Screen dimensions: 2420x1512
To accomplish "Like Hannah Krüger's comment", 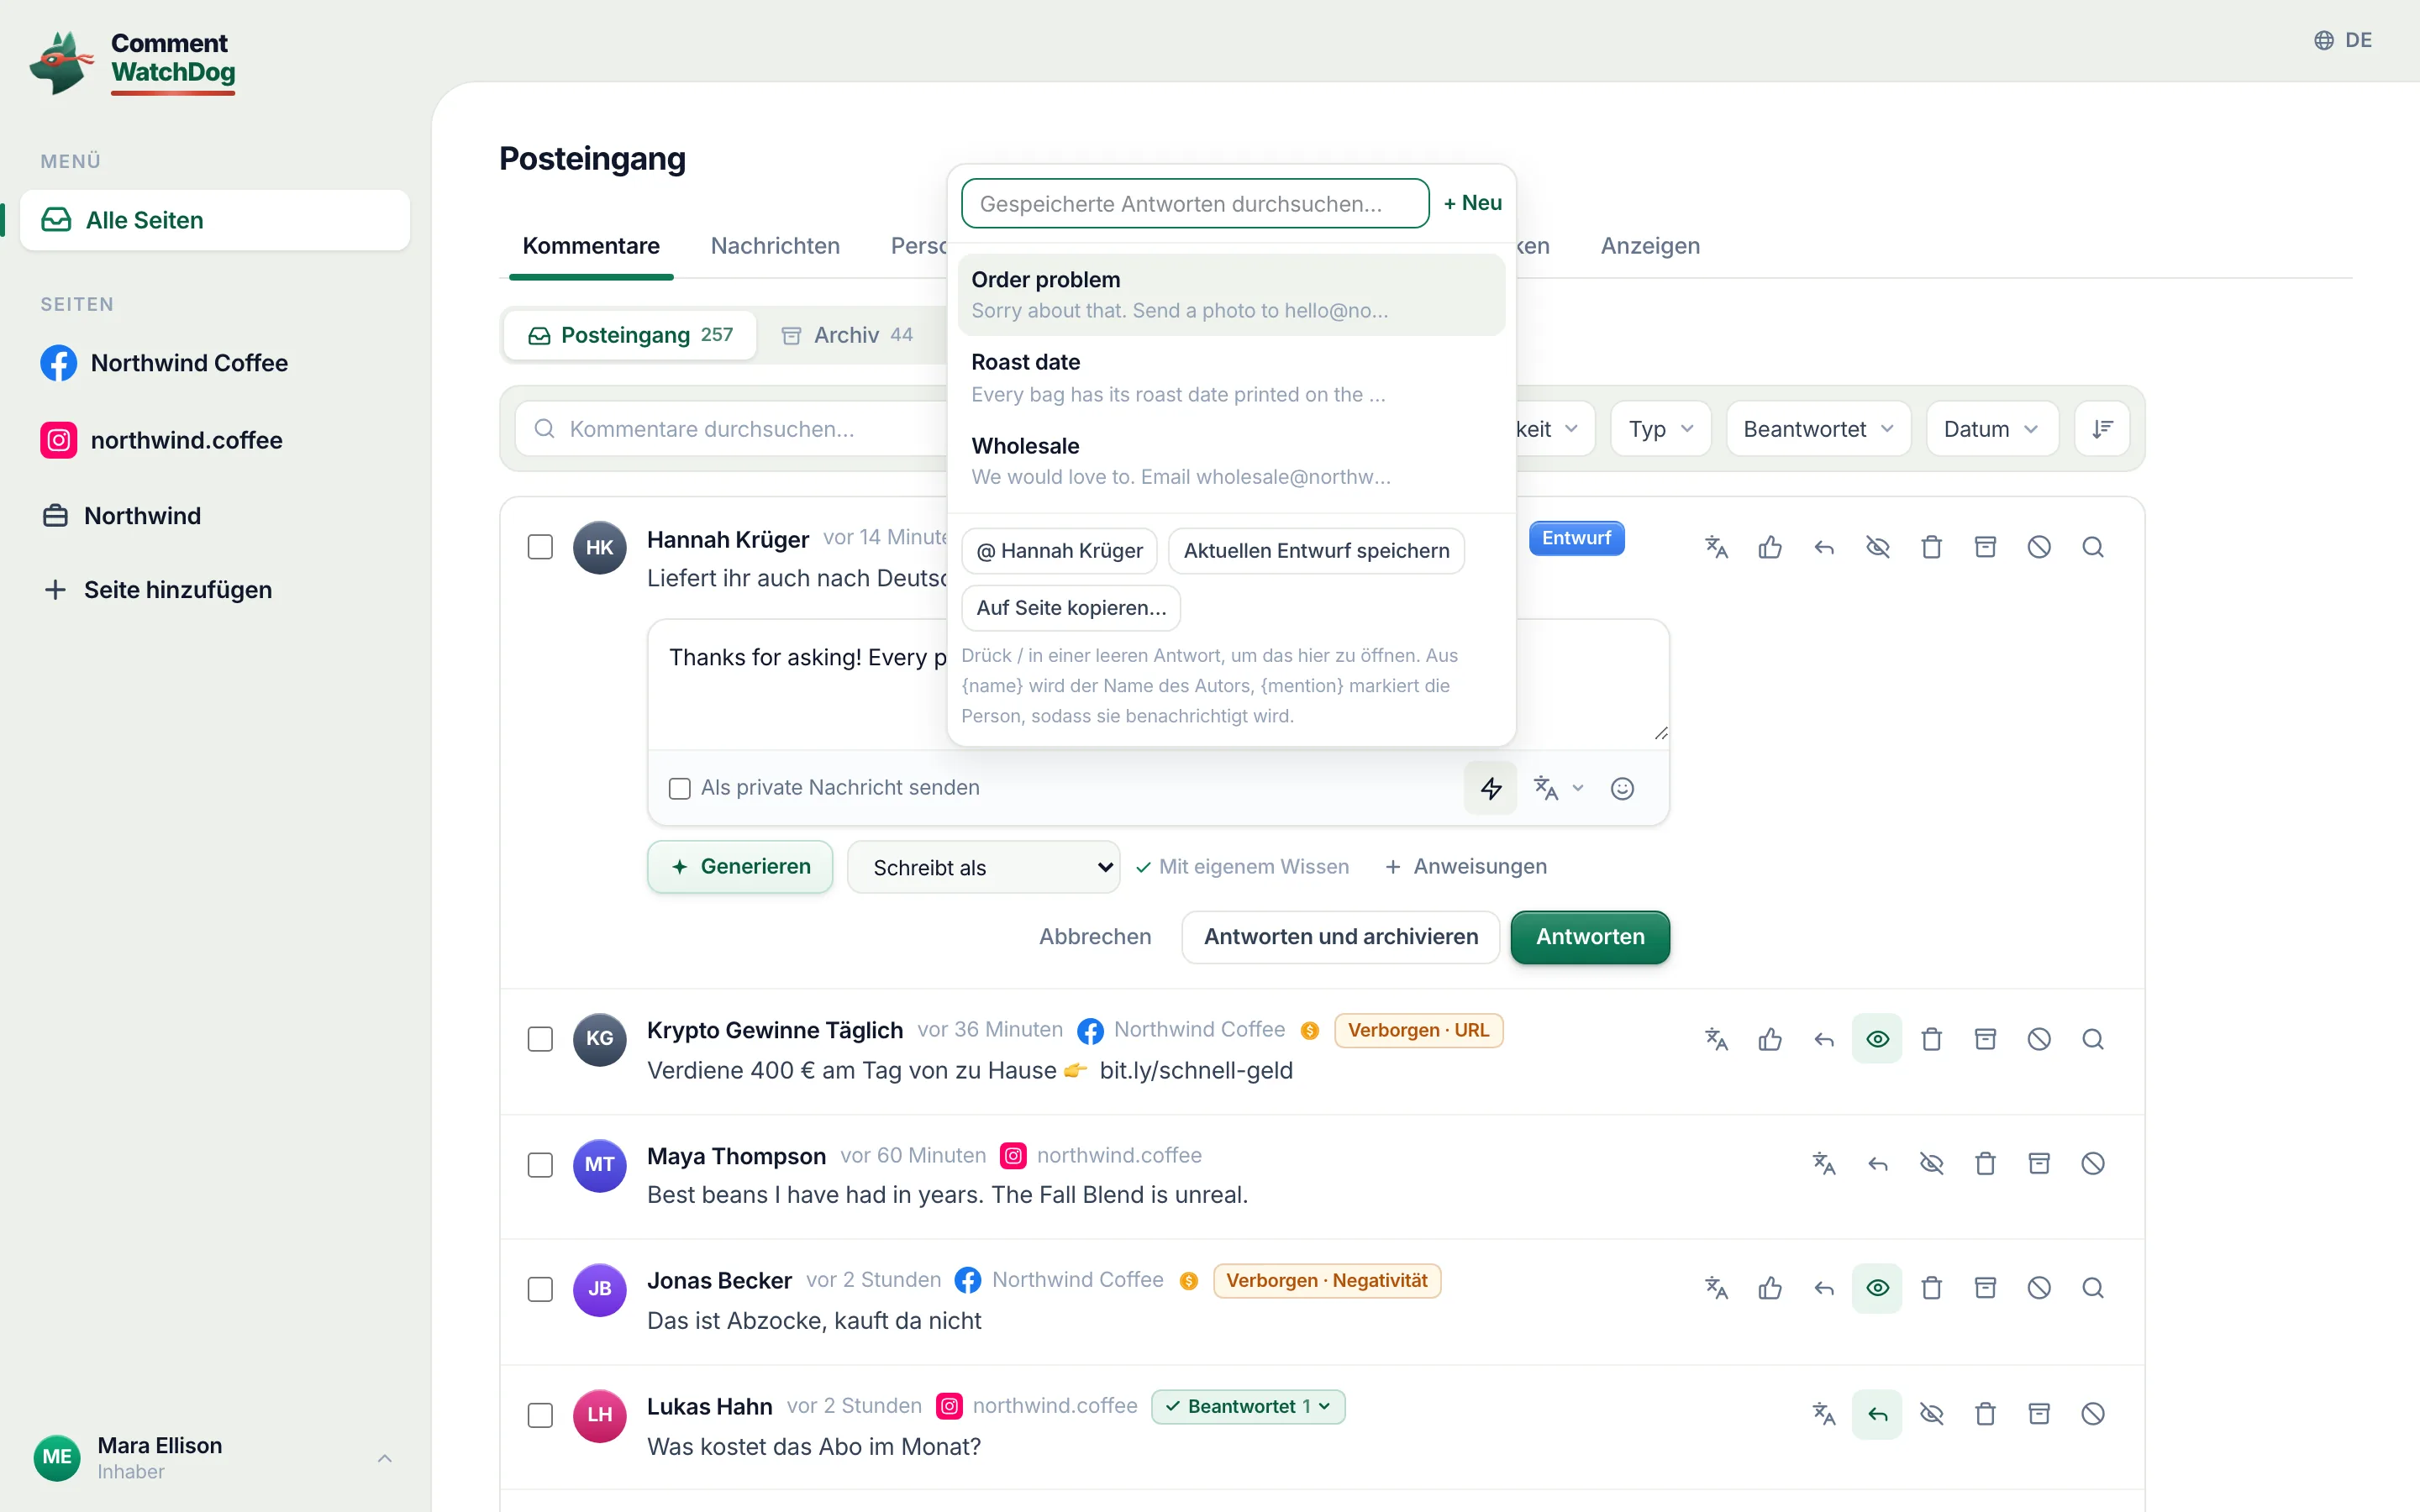I will tap(1770, 547).
